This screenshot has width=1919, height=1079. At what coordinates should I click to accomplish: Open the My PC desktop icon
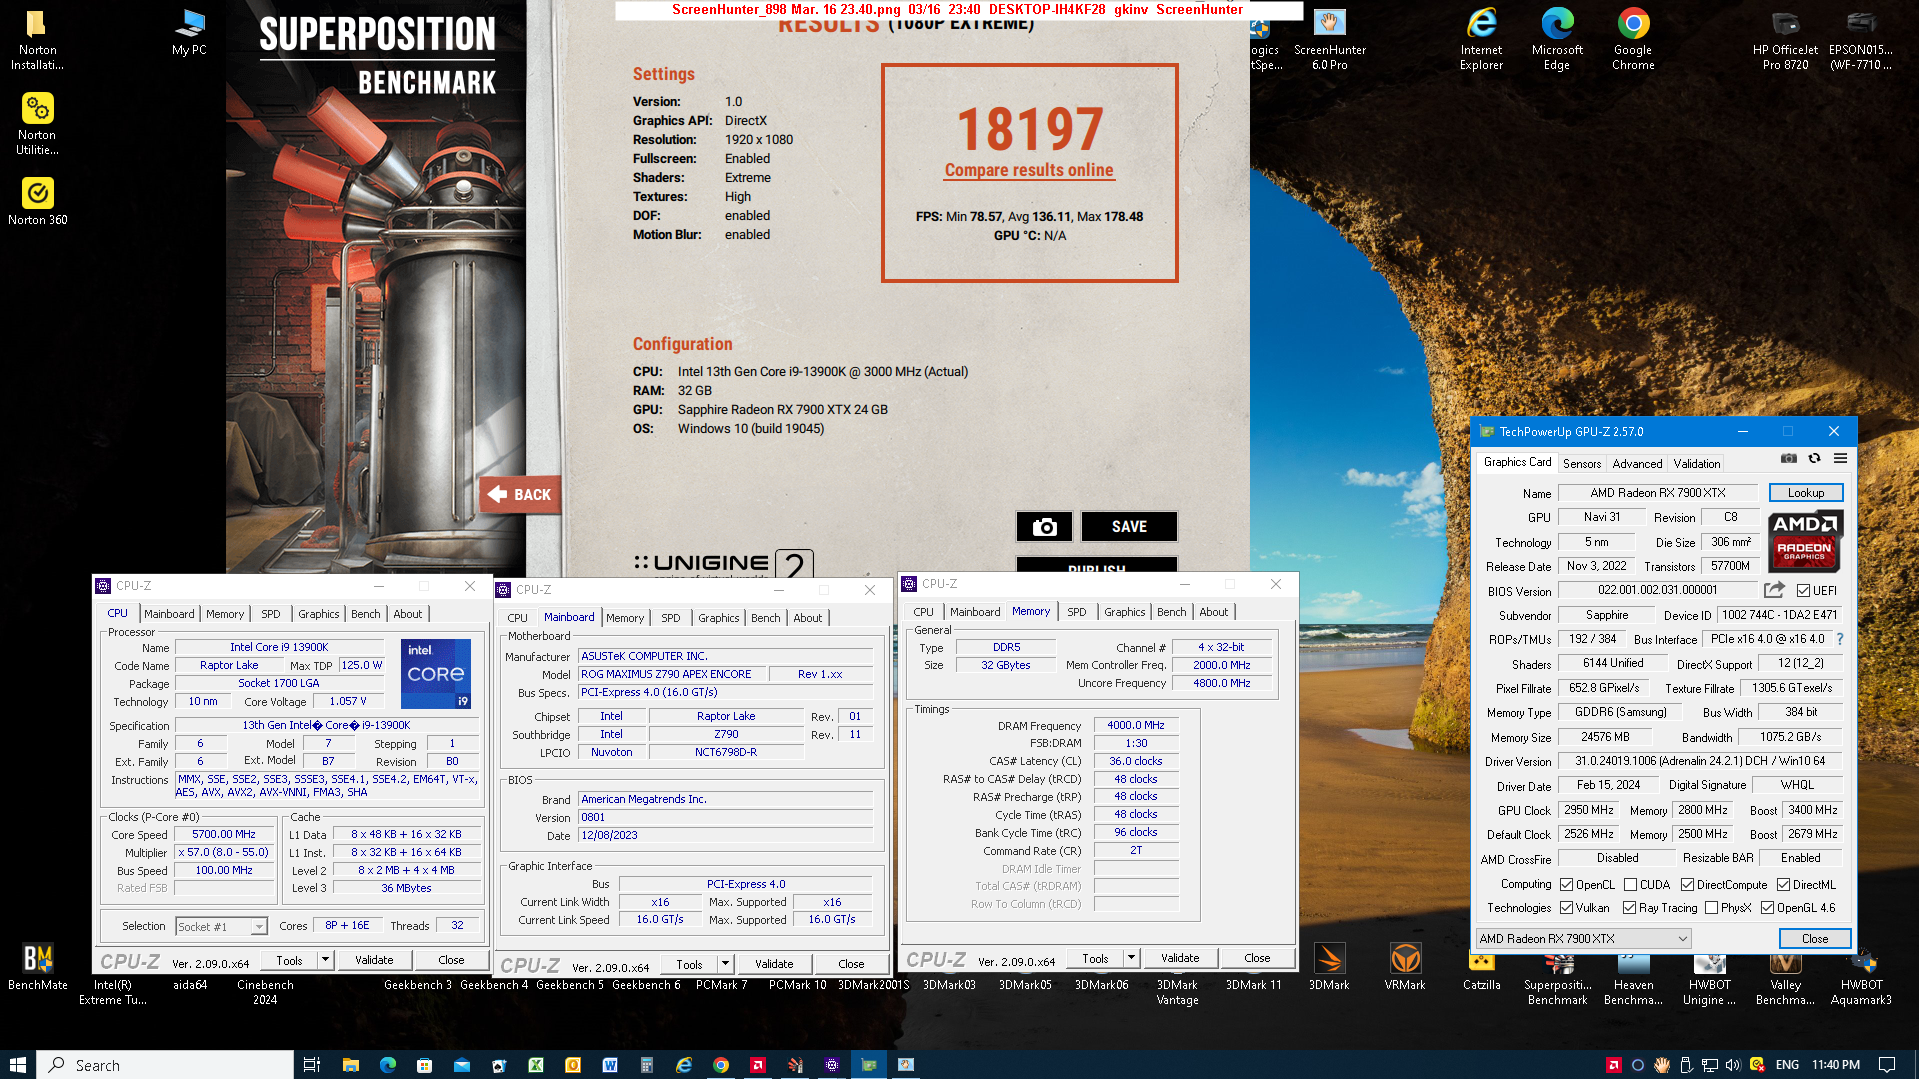click(189, 33)
